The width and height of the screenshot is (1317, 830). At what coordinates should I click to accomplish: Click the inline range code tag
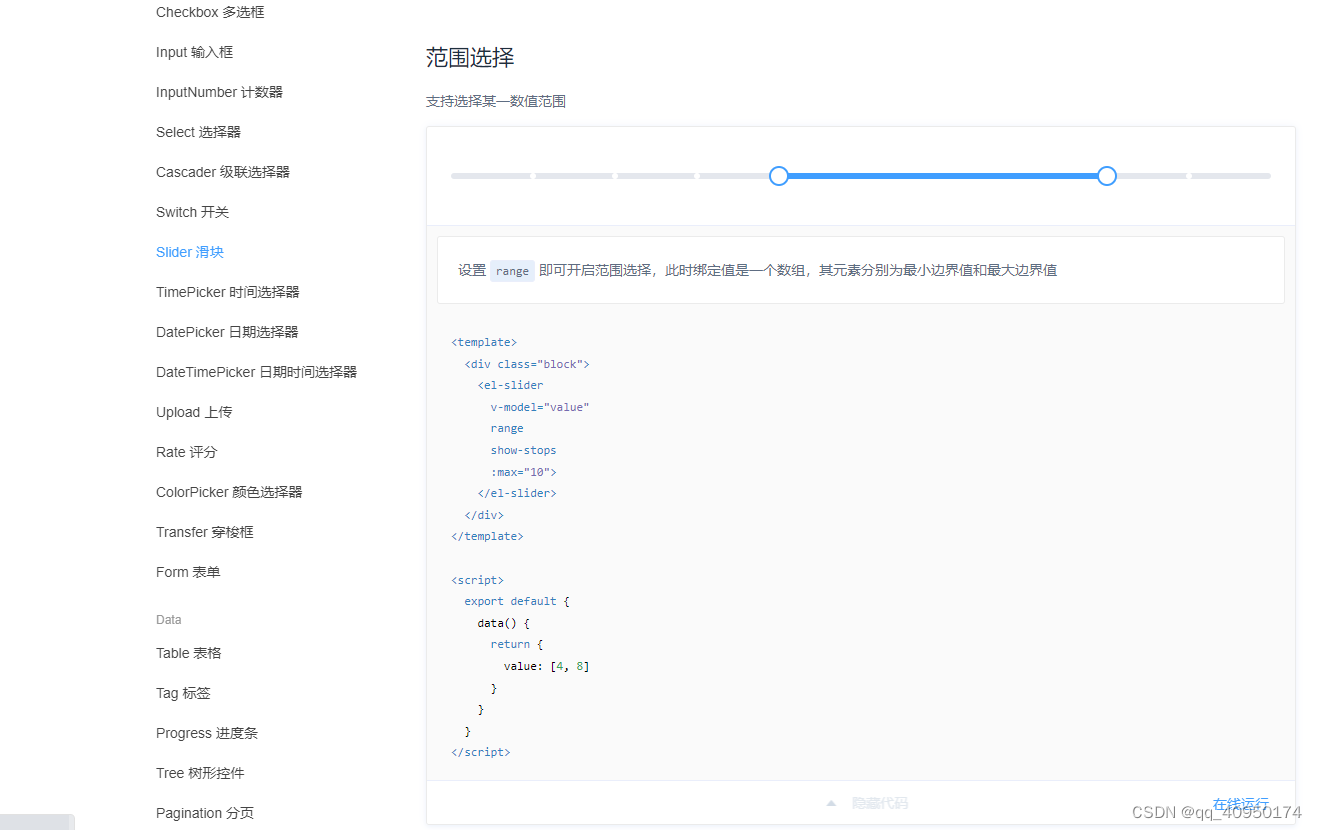[x=512, y=271]
